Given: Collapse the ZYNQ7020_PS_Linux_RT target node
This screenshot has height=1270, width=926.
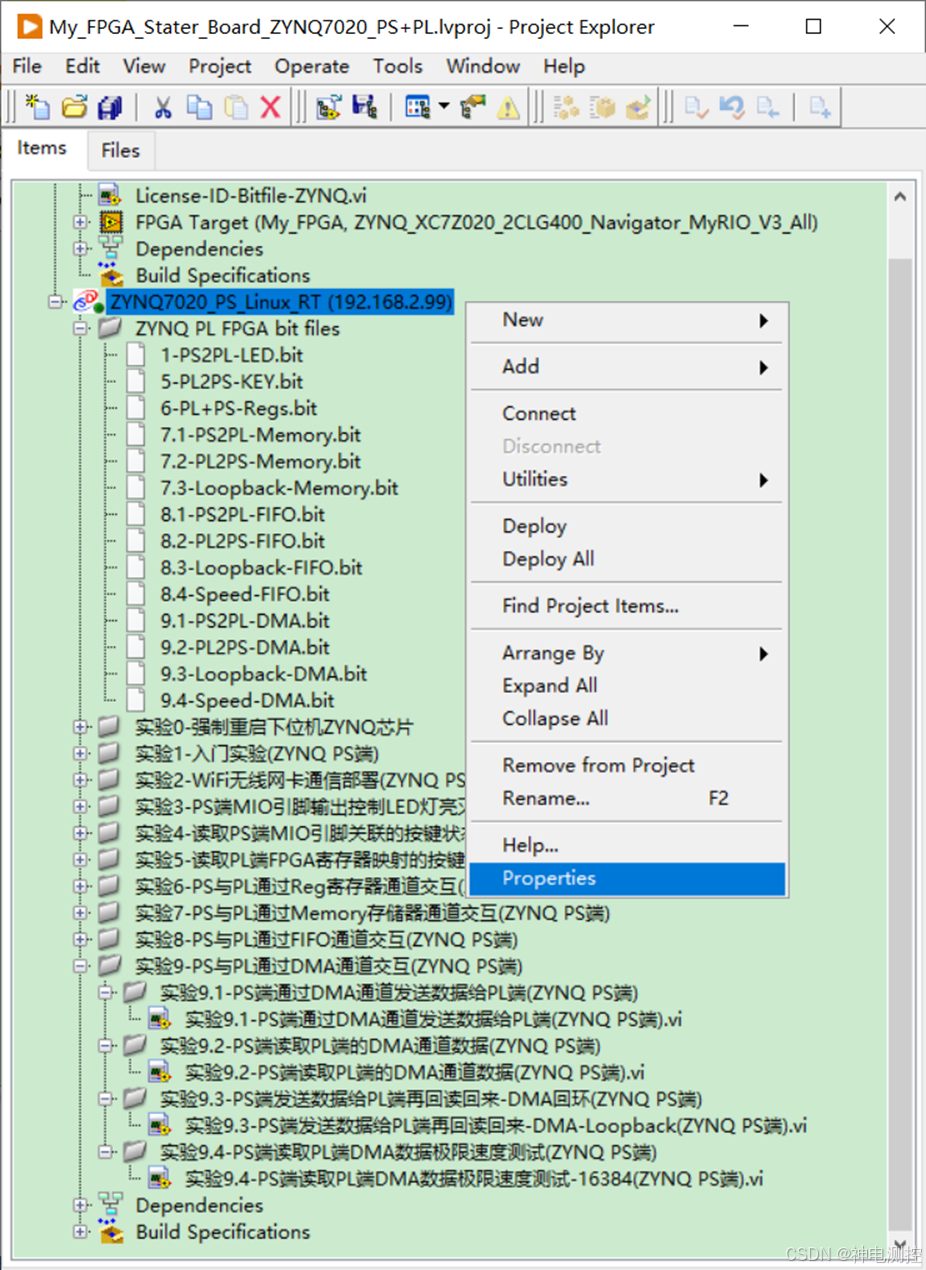Looking at the screenshot, I should [x=57, y=302].
